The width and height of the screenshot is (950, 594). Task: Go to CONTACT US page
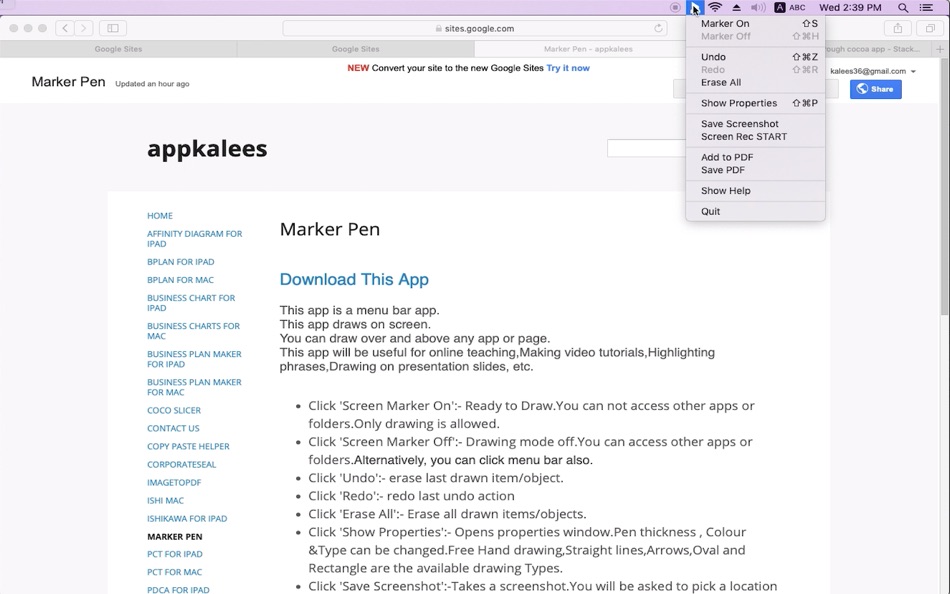173,429
